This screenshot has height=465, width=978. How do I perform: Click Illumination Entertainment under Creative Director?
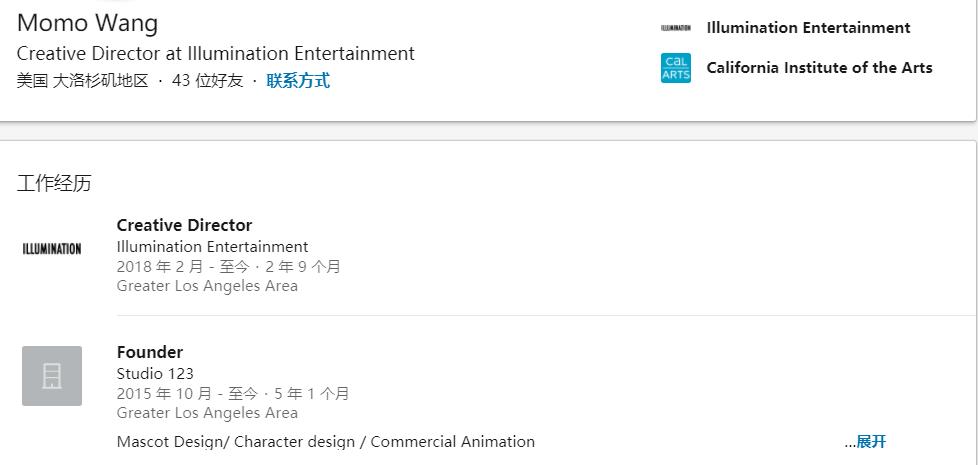212,247
